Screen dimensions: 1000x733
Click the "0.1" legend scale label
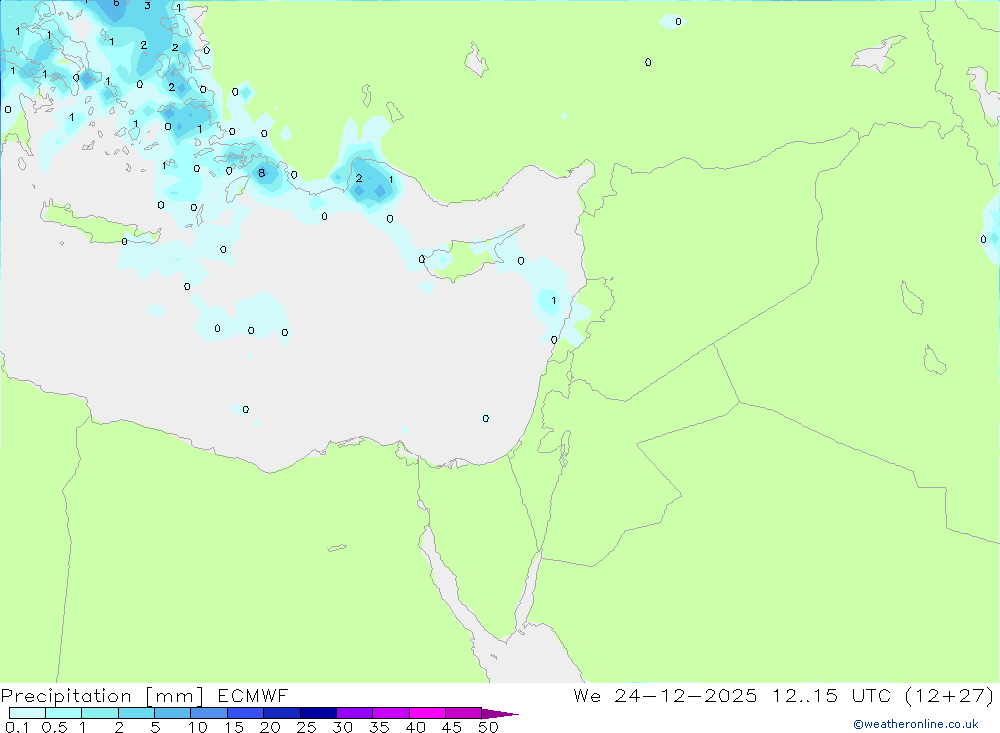tap(17, 727)
